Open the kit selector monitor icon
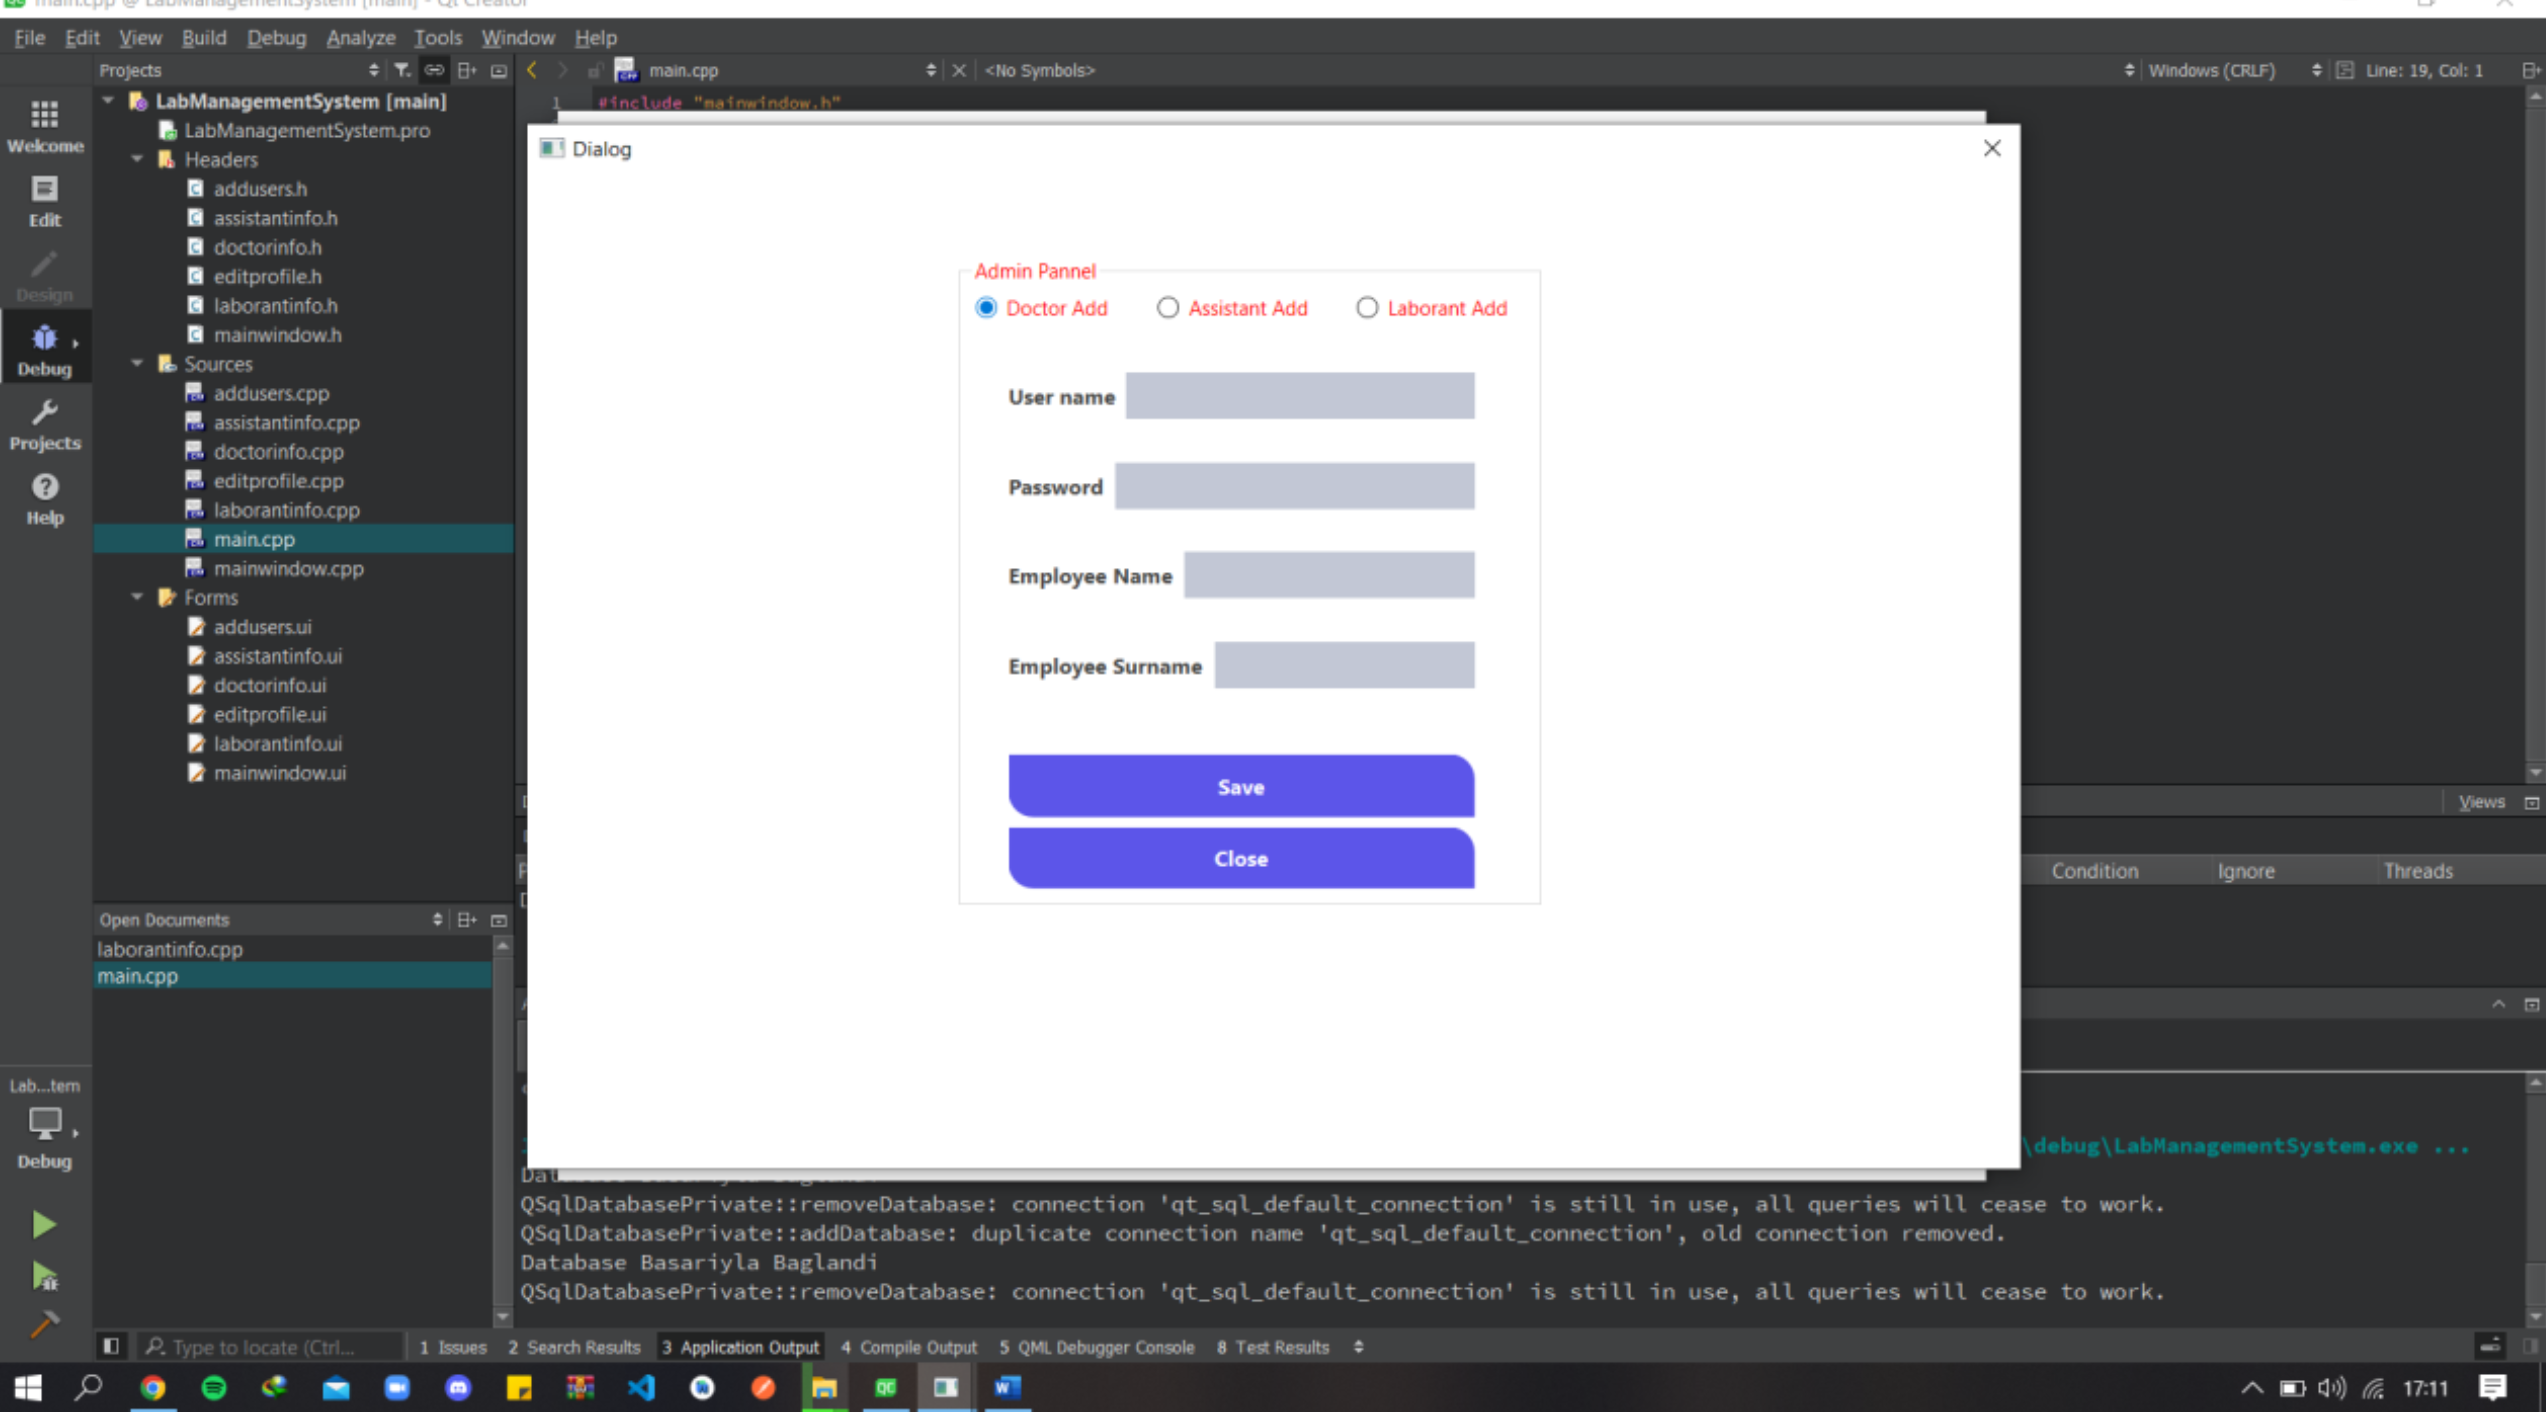The height and width of the screenshot is (1412, 2546). pyautogui.click(x=44, y=1124)
